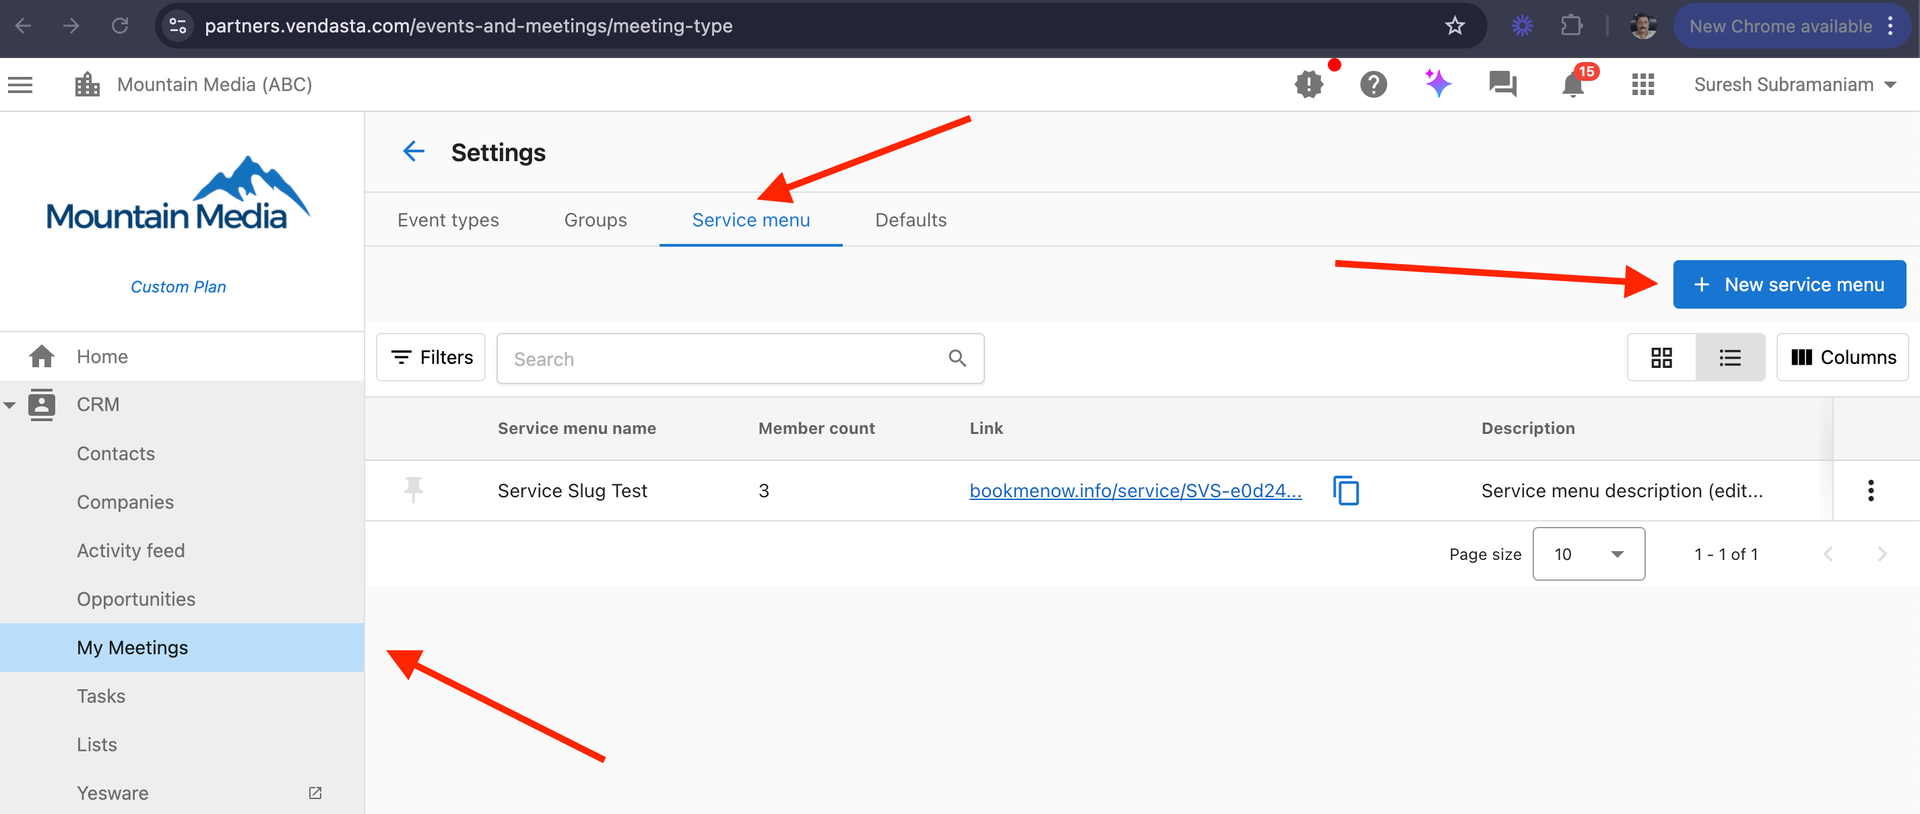Switch to the Groups tab
Image resolution: width=1920 pixels, height=814 pixels.
click(x=595, y=220)
